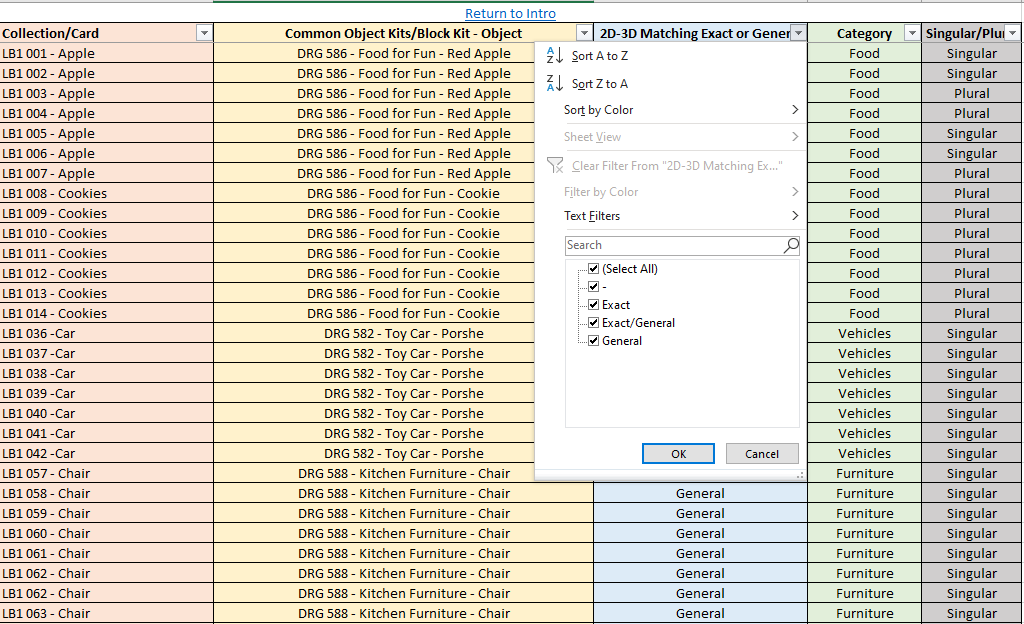Open the Collection/Card column filter dropdown
The image size is (1024, 624).
point(204,33)
